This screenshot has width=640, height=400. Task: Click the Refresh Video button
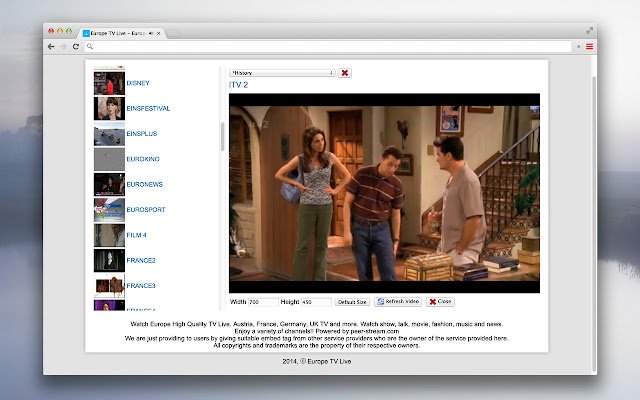398,302
